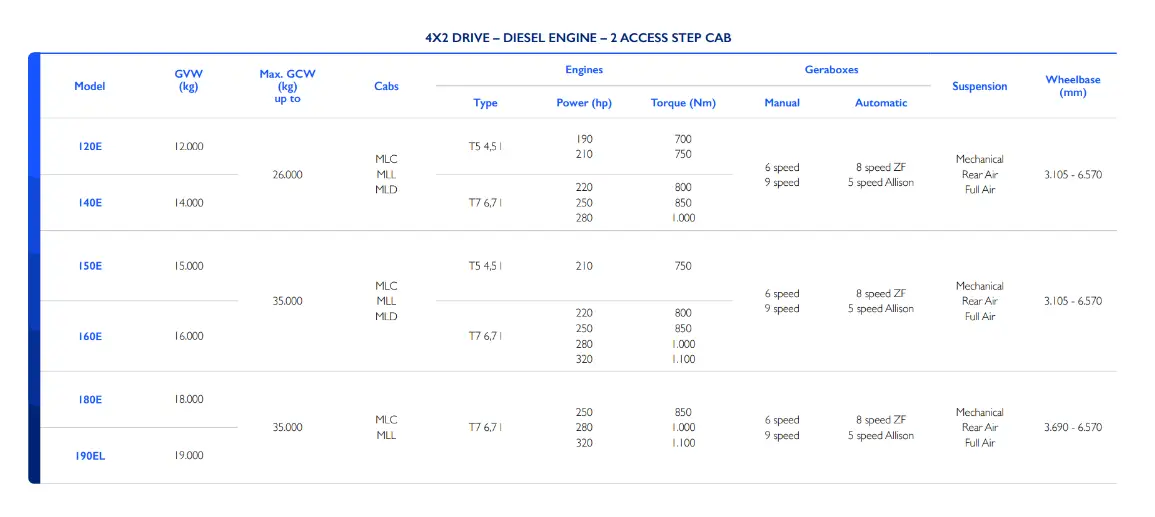Click the 160E model name
Screen dimensions: 1155x517
pos(90,337)
